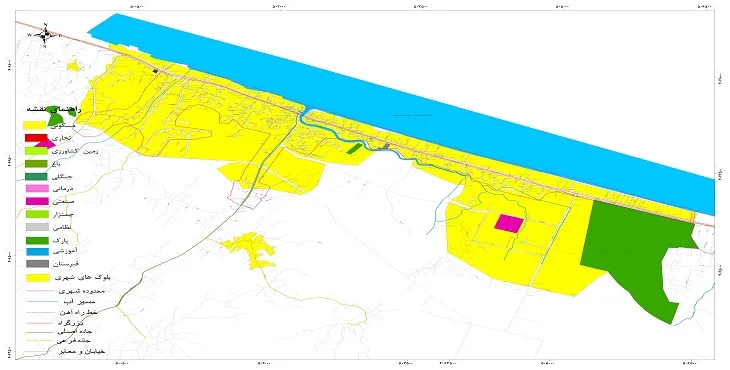This screenshot has height=370, width=730.
Task: Click the تجاری legend label
Action: click(x=61, y=138)
